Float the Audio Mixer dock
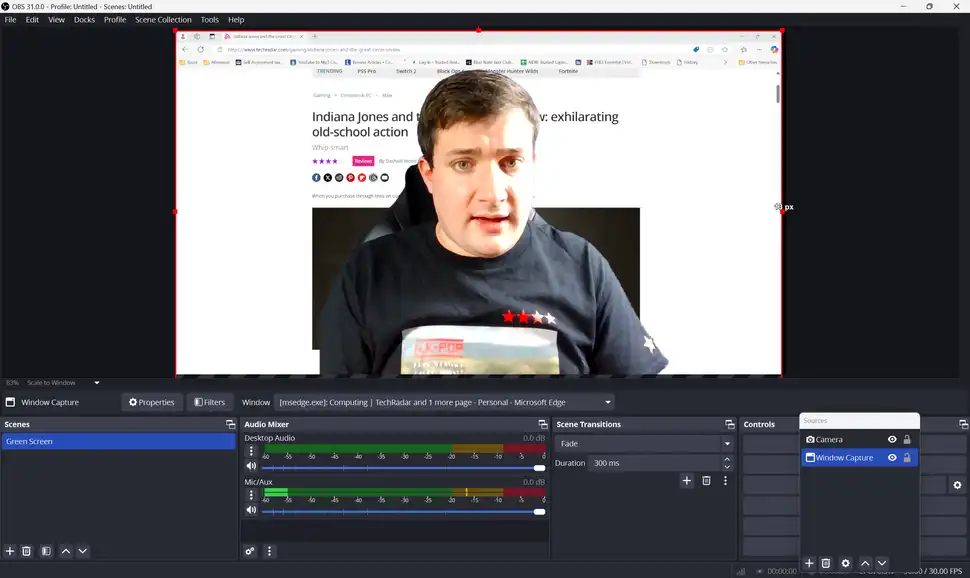 [x=543, y=424]
